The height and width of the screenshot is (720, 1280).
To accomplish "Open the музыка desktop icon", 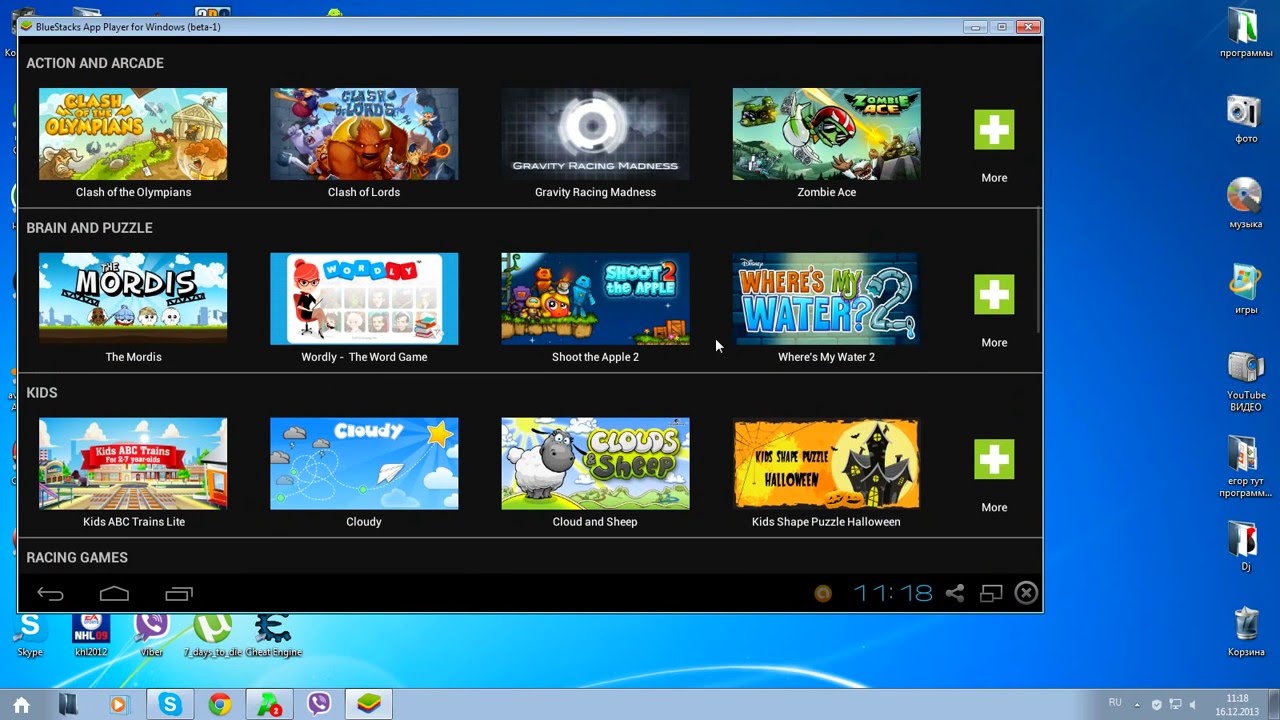I will pyautogui.click(x=1245, y=203).
